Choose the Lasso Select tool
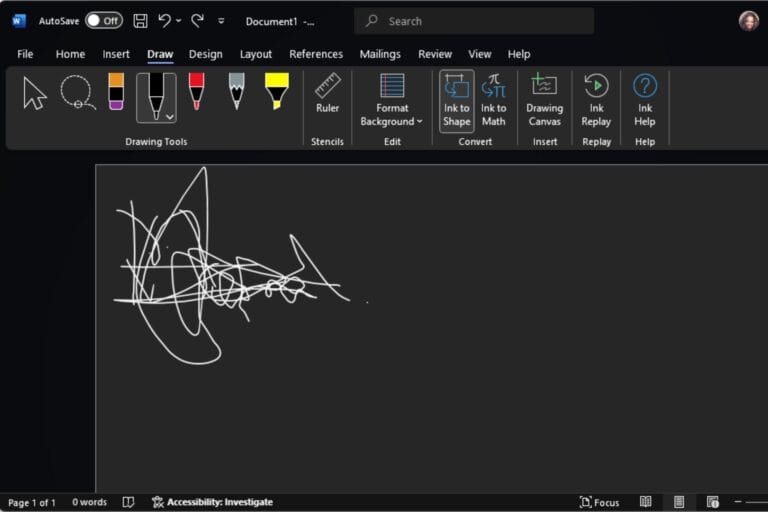The width and height of the screenshot is (768, 512). click(x=76, y=93)
